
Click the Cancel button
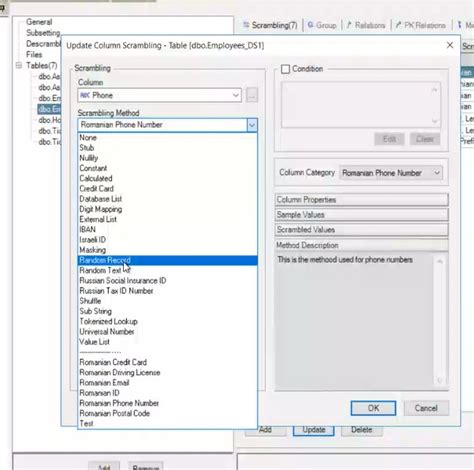(426, 408)
